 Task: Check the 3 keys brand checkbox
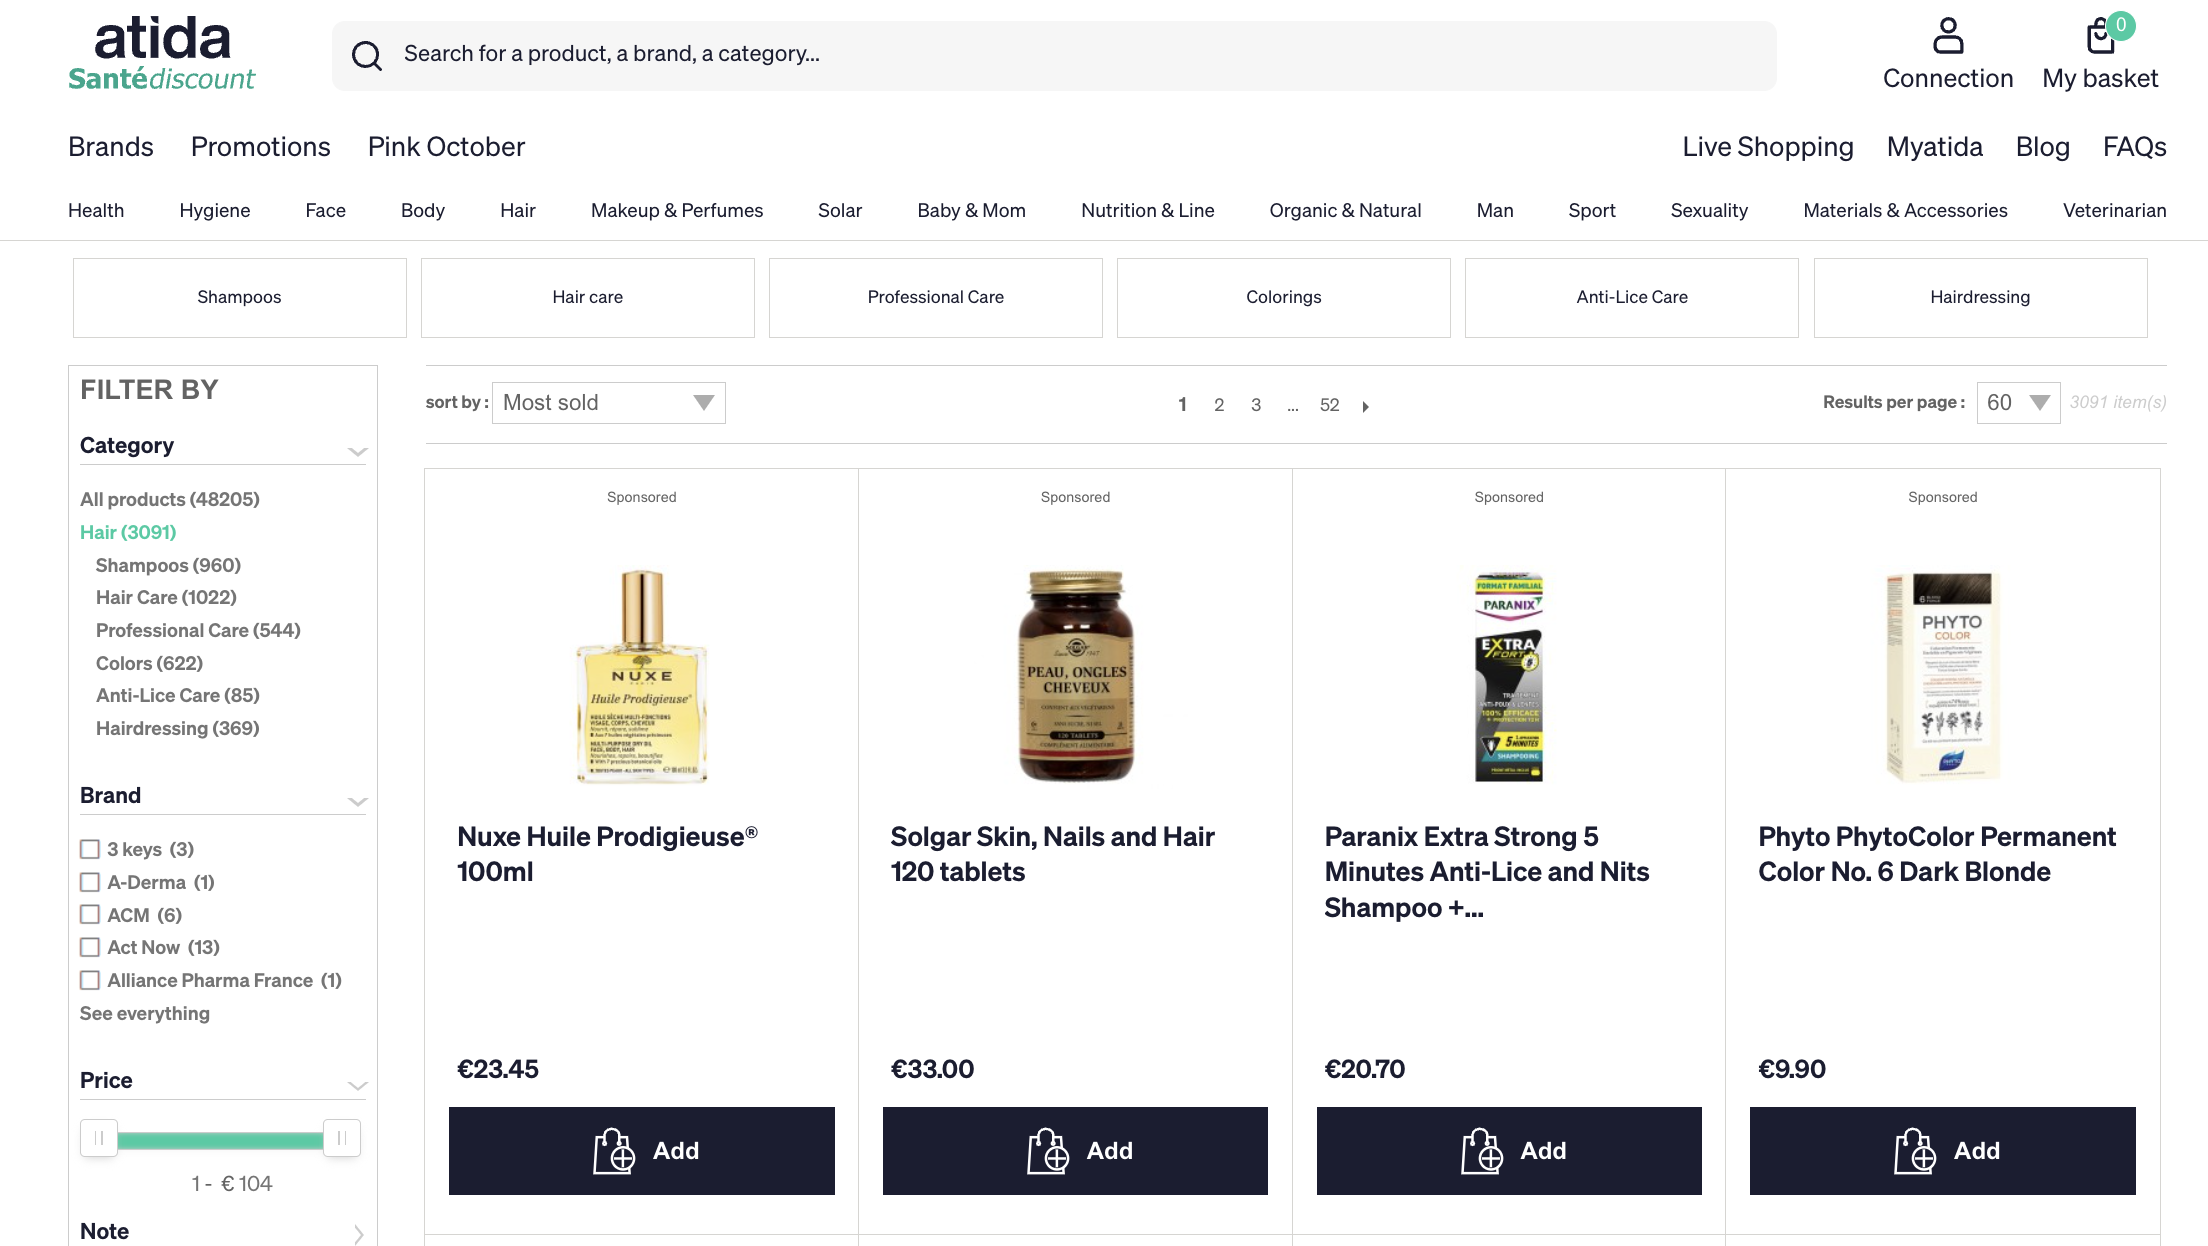(x=90, y=849)
